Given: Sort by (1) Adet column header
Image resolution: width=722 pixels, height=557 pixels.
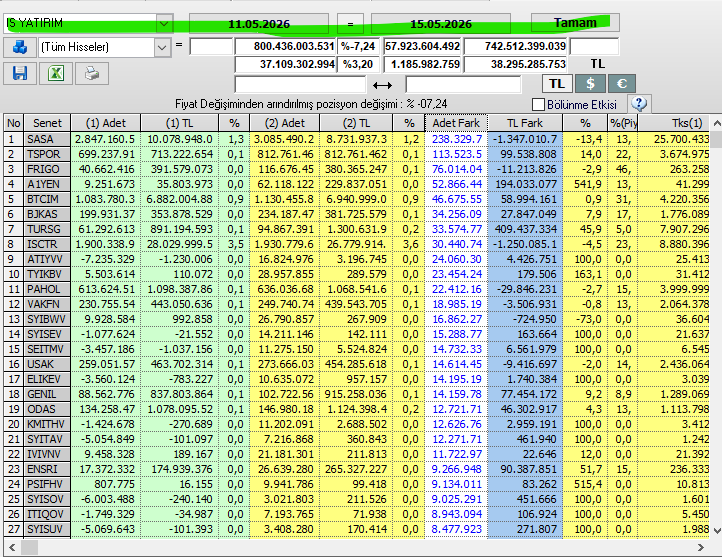Looking at the screenshot, I should pos(105,123).
